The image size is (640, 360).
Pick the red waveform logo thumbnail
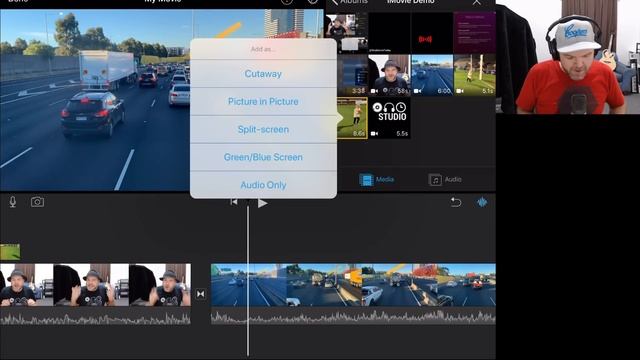coord(432,33)
